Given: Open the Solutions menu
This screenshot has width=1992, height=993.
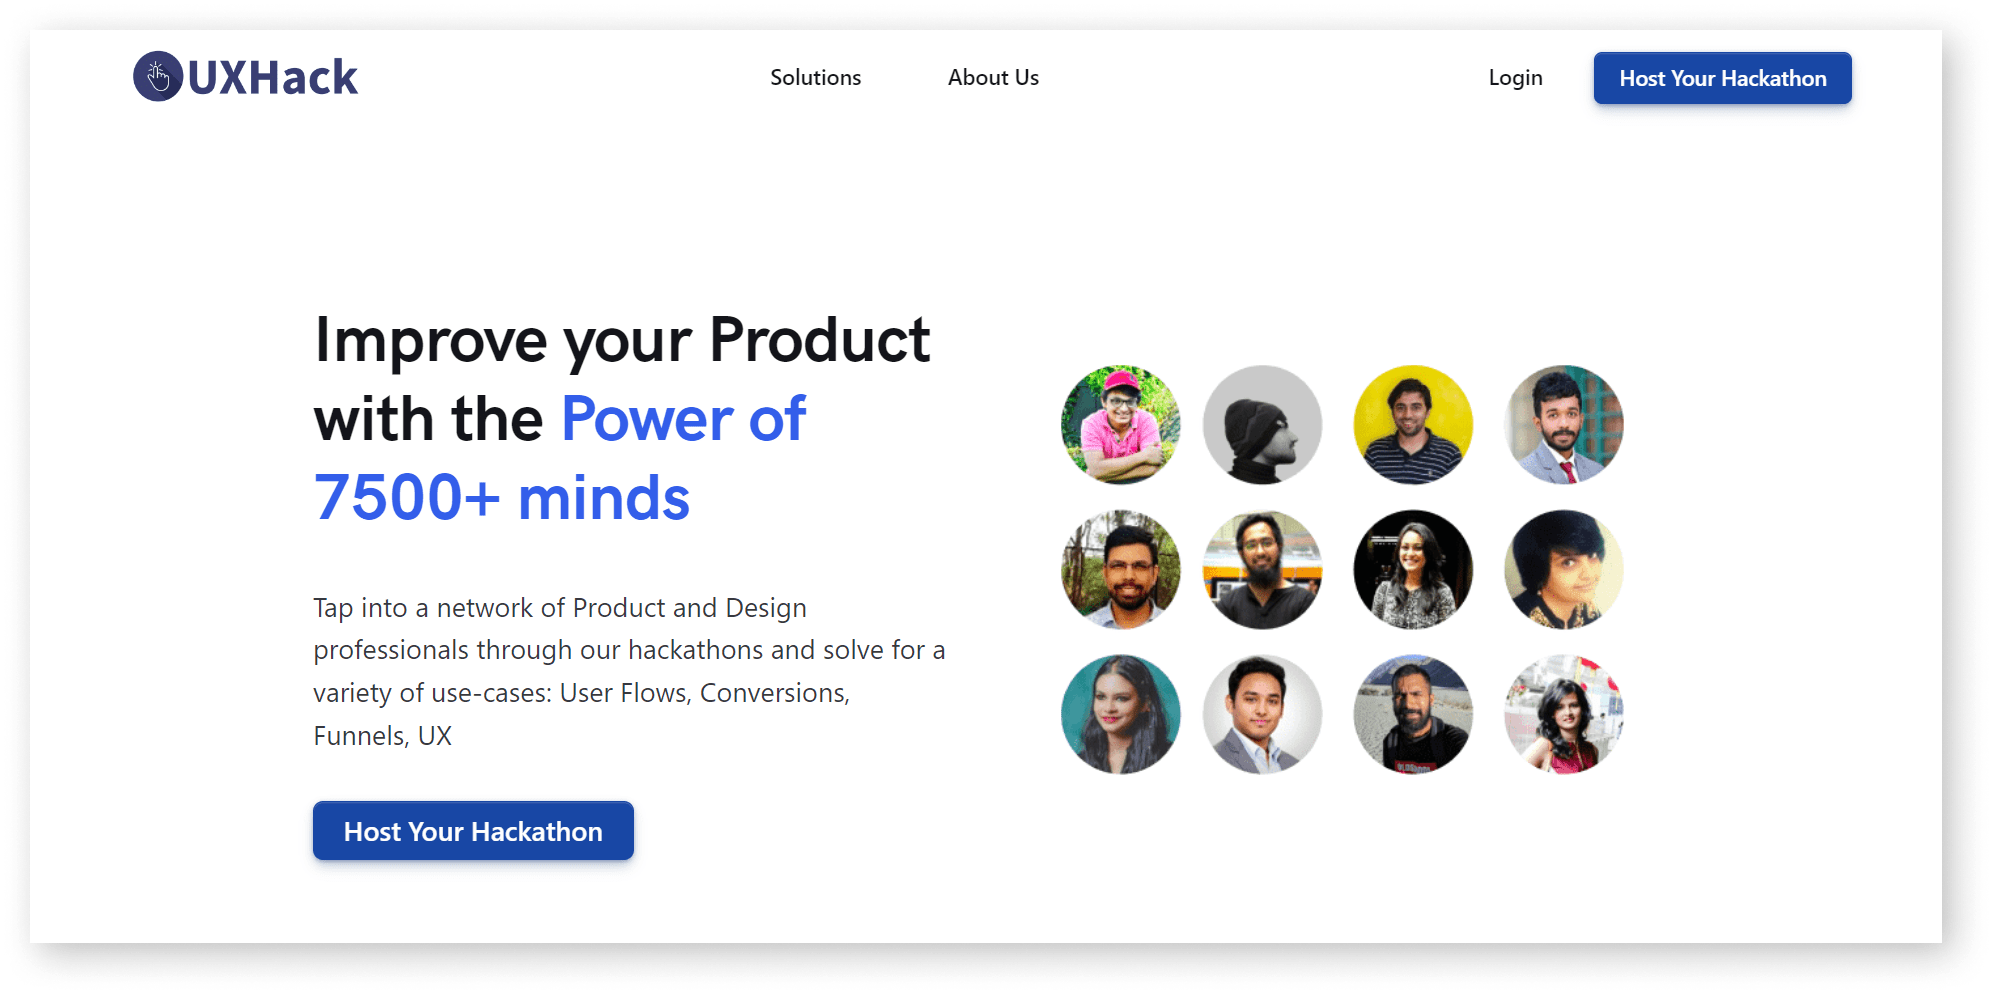Looking at the screenshot, I should pos(815,77).
